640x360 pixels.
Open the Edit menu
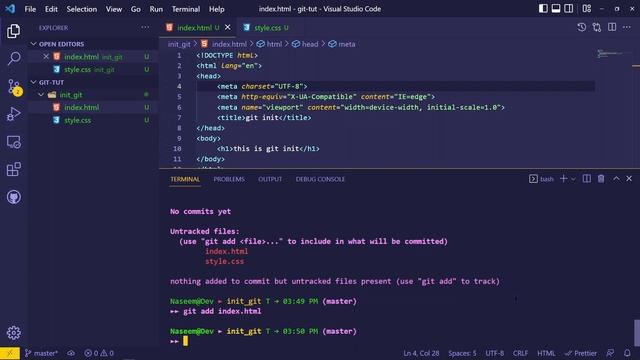click(x=51, y=9)
